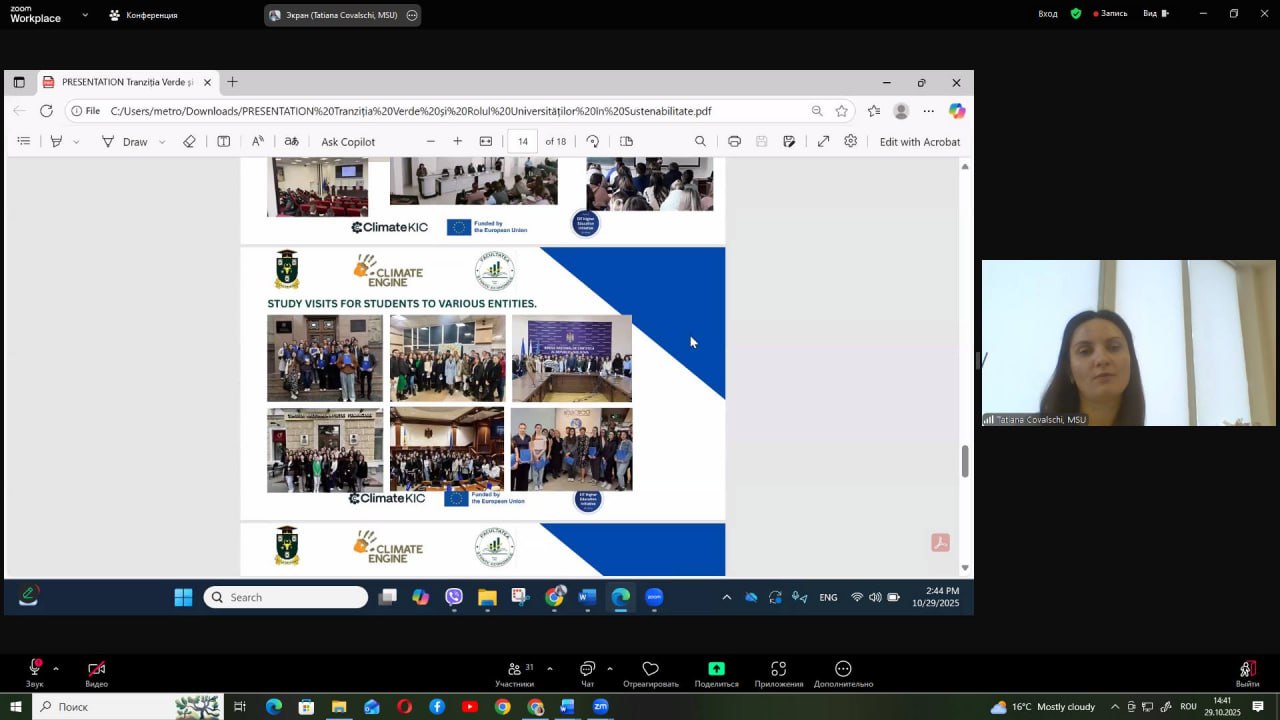Image resolution: width=1280 pixels, height=720 pixels.
Task: Start sharing screen with green Share button
Action: click(x=716, y=669)
